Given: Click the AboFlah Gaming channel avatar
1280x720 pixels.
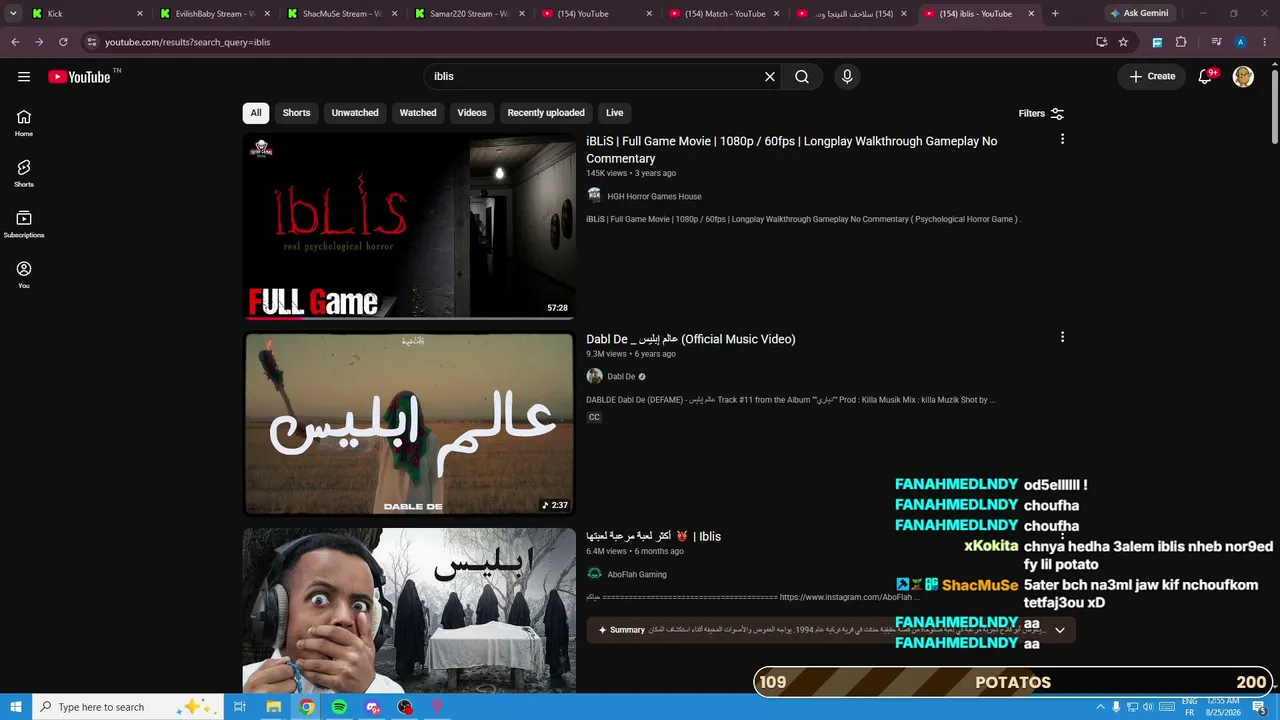Looking at the screenshot, I should click(x=594, y=574).
